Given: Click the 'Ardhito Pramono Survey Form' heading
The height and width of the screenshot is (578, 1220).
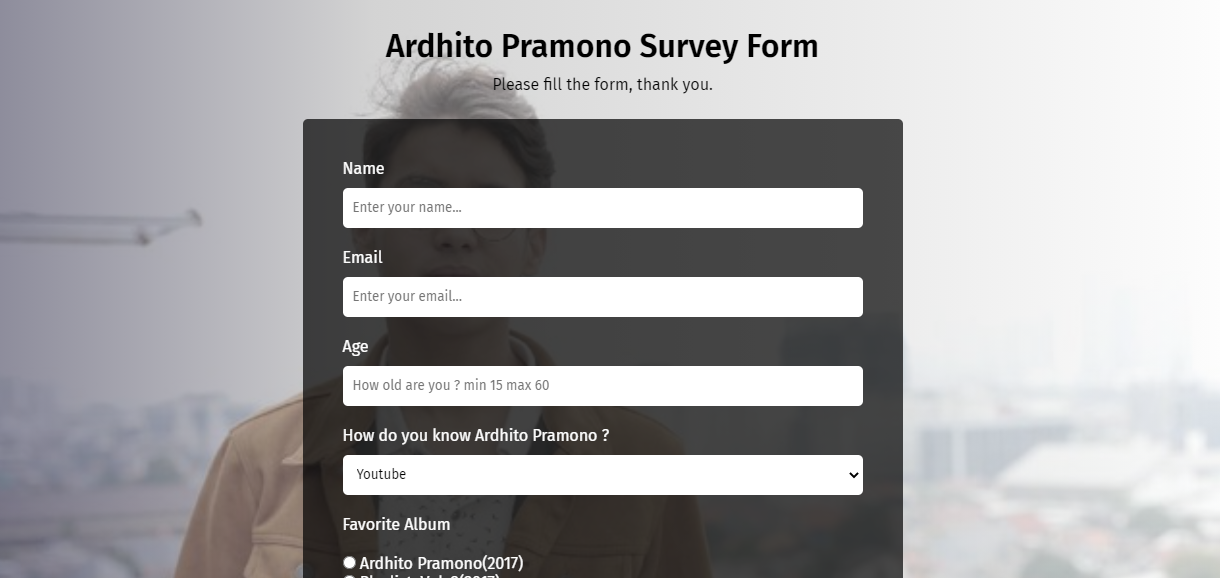Looking at the screenshot, I should (602, 46).
